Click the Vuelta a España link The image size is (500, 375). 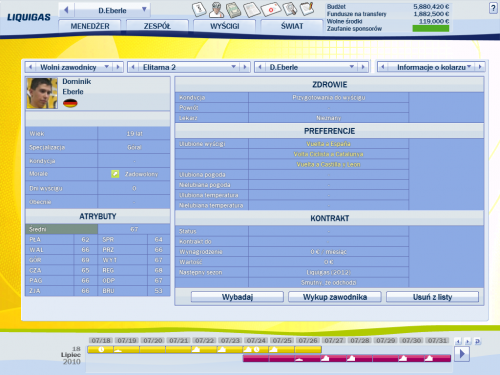(328, 144)
